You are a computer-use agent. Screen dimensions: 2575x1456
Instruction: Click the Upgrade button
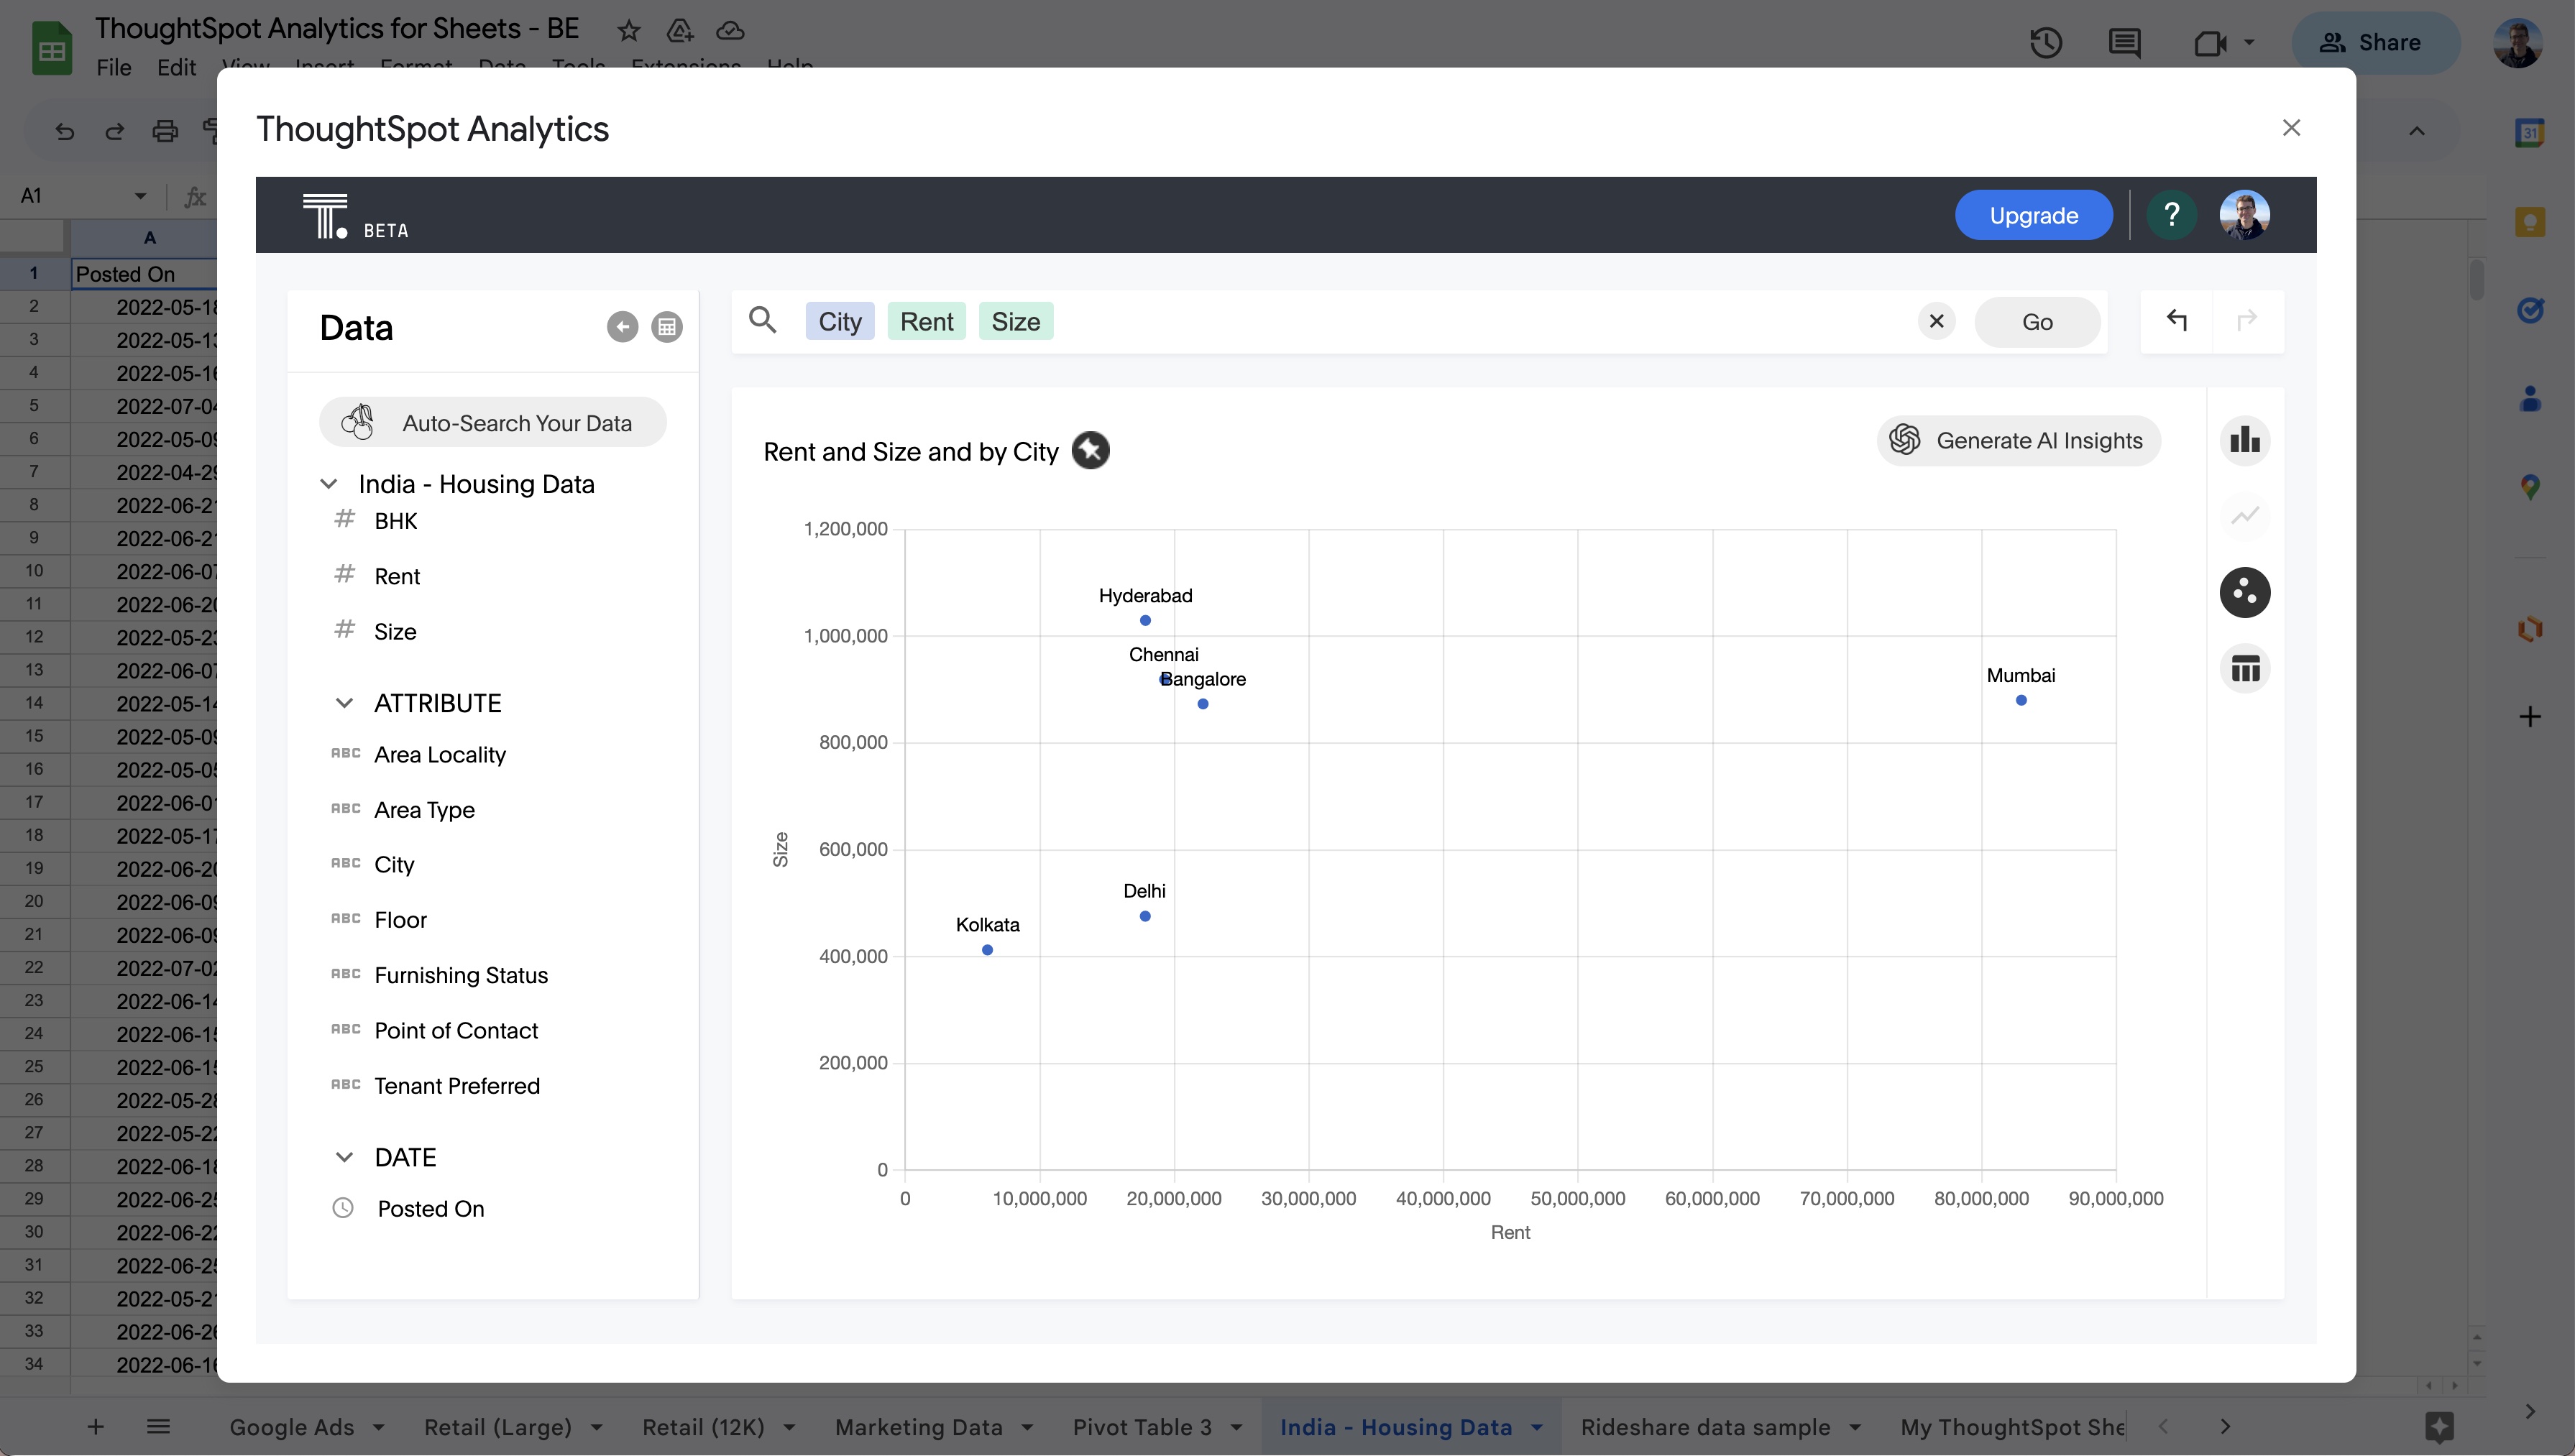coord(2033,215)
